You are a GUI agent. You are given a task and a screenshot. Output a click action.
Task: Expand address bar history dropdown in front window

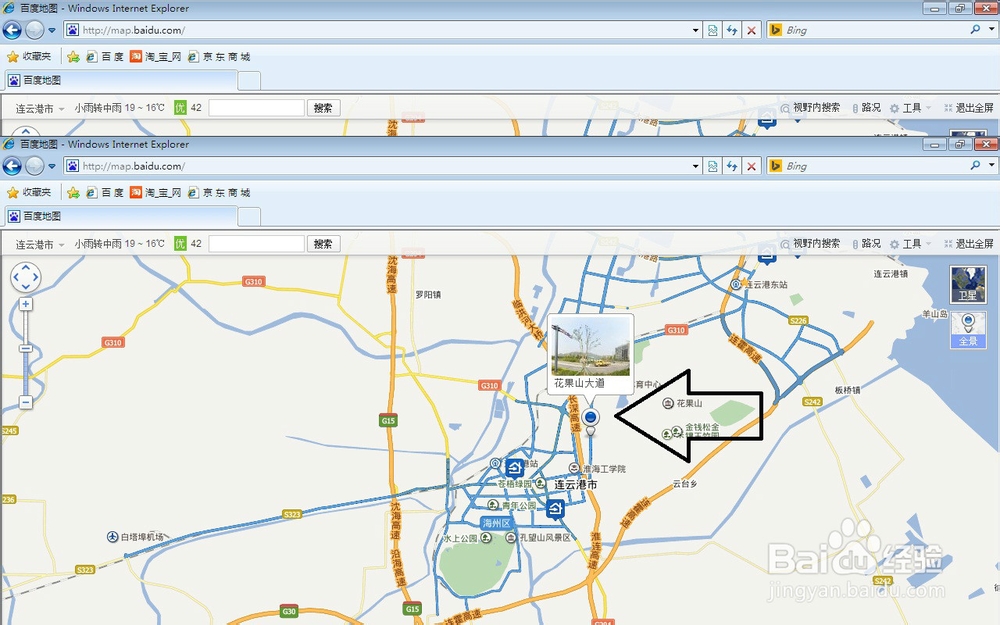click(x=695, y=166)
